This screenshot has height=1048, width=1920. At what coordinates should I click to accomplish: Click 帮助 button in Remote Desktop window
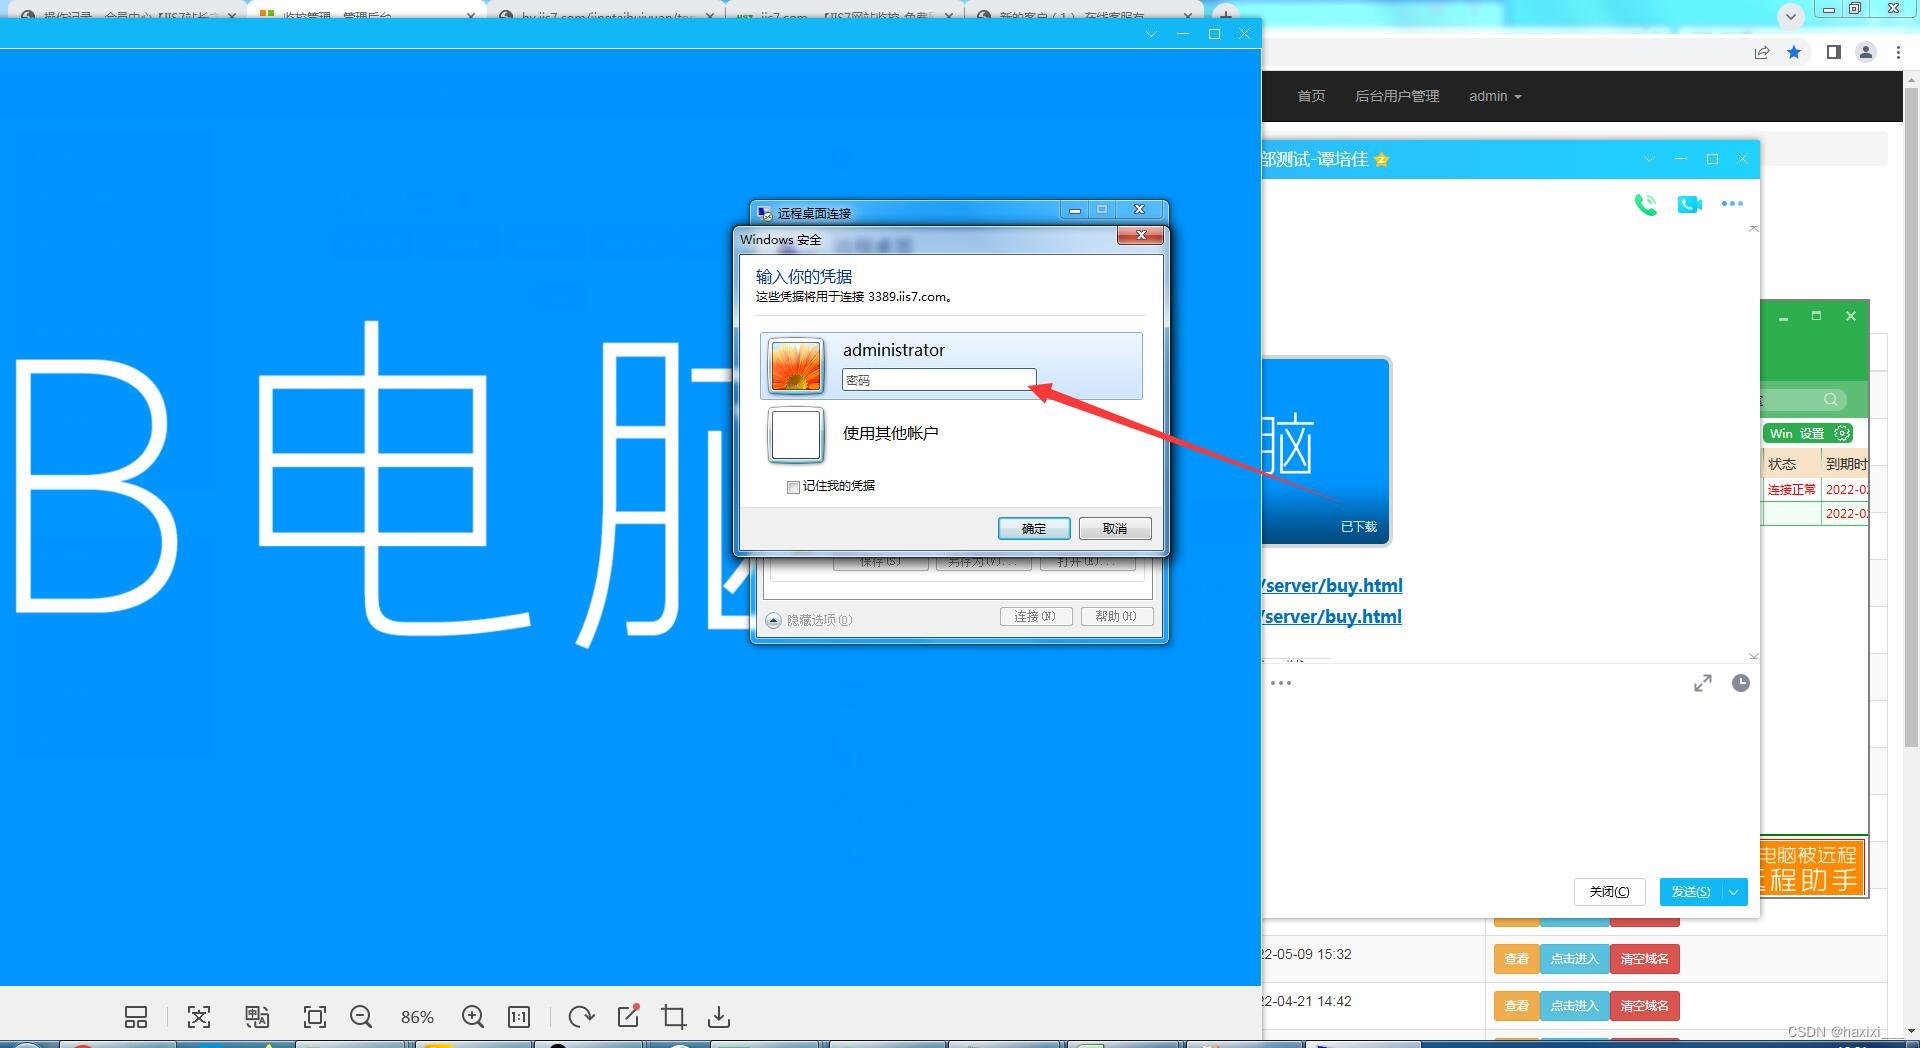point(1117,617)
